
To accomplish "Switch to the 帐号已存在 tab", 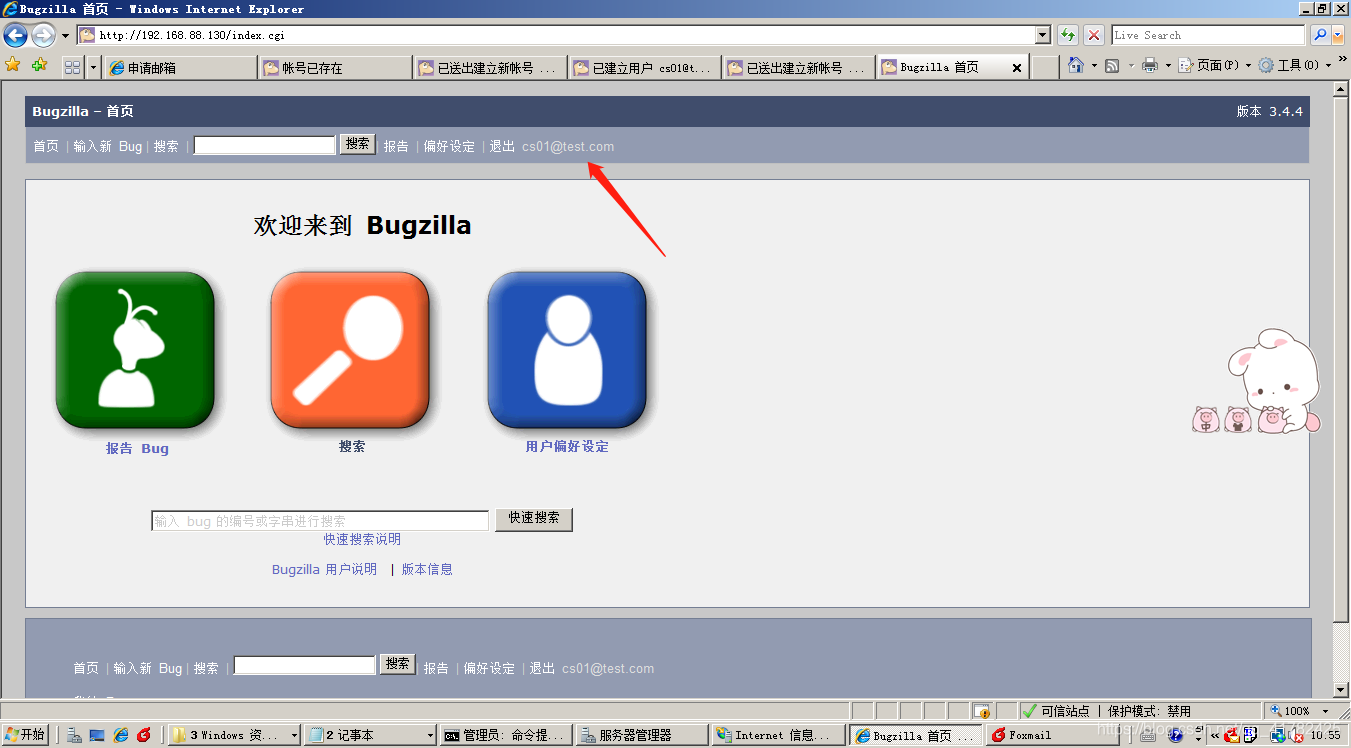I will coord(335,68).
